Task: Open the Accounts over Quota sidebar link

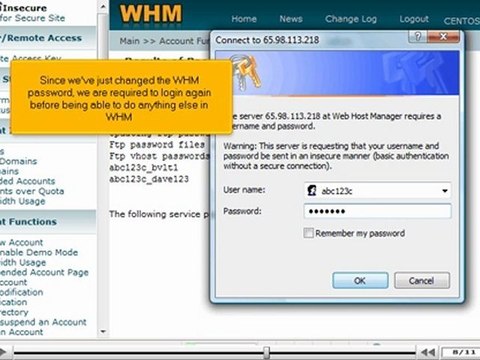Action: click(32, 191)
